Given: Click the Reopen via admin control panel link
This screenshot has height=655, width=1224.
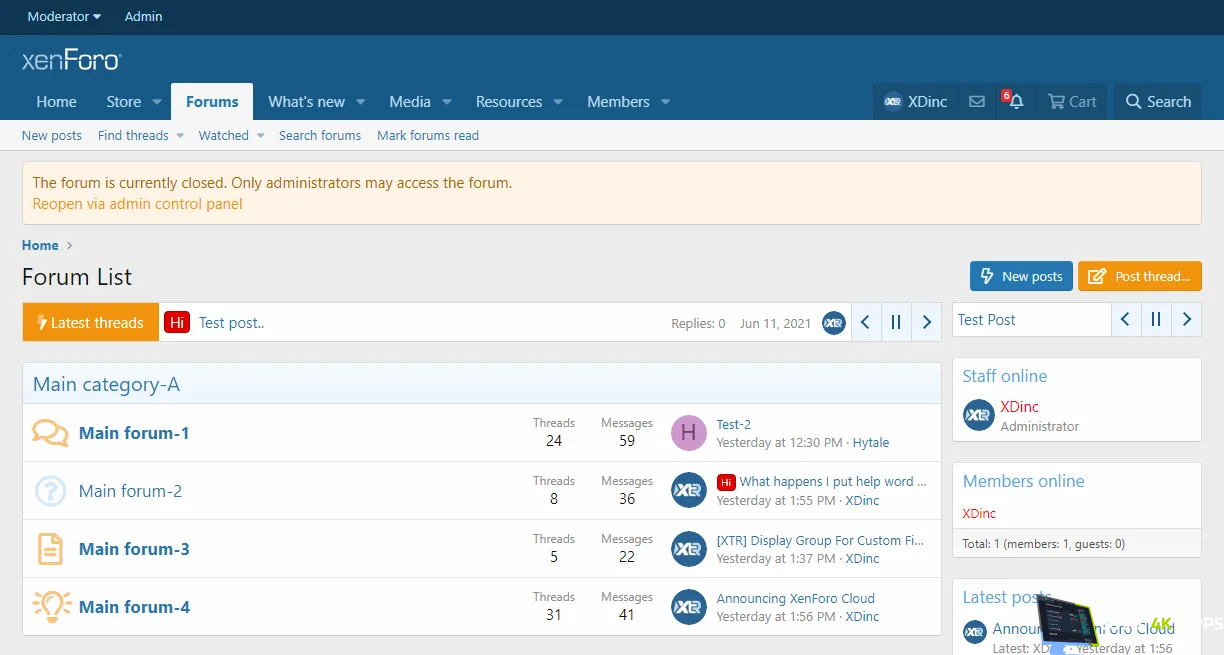Looking at the screenshot, I should [137, 203].
